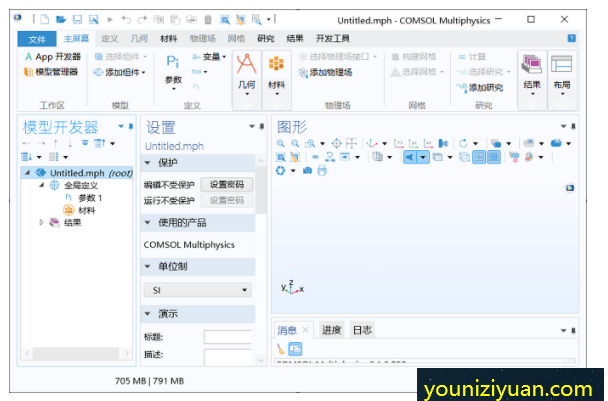Select the Materials (材料) tree node
The width and height of the screenshot is (608, 401).
(79, 210)
